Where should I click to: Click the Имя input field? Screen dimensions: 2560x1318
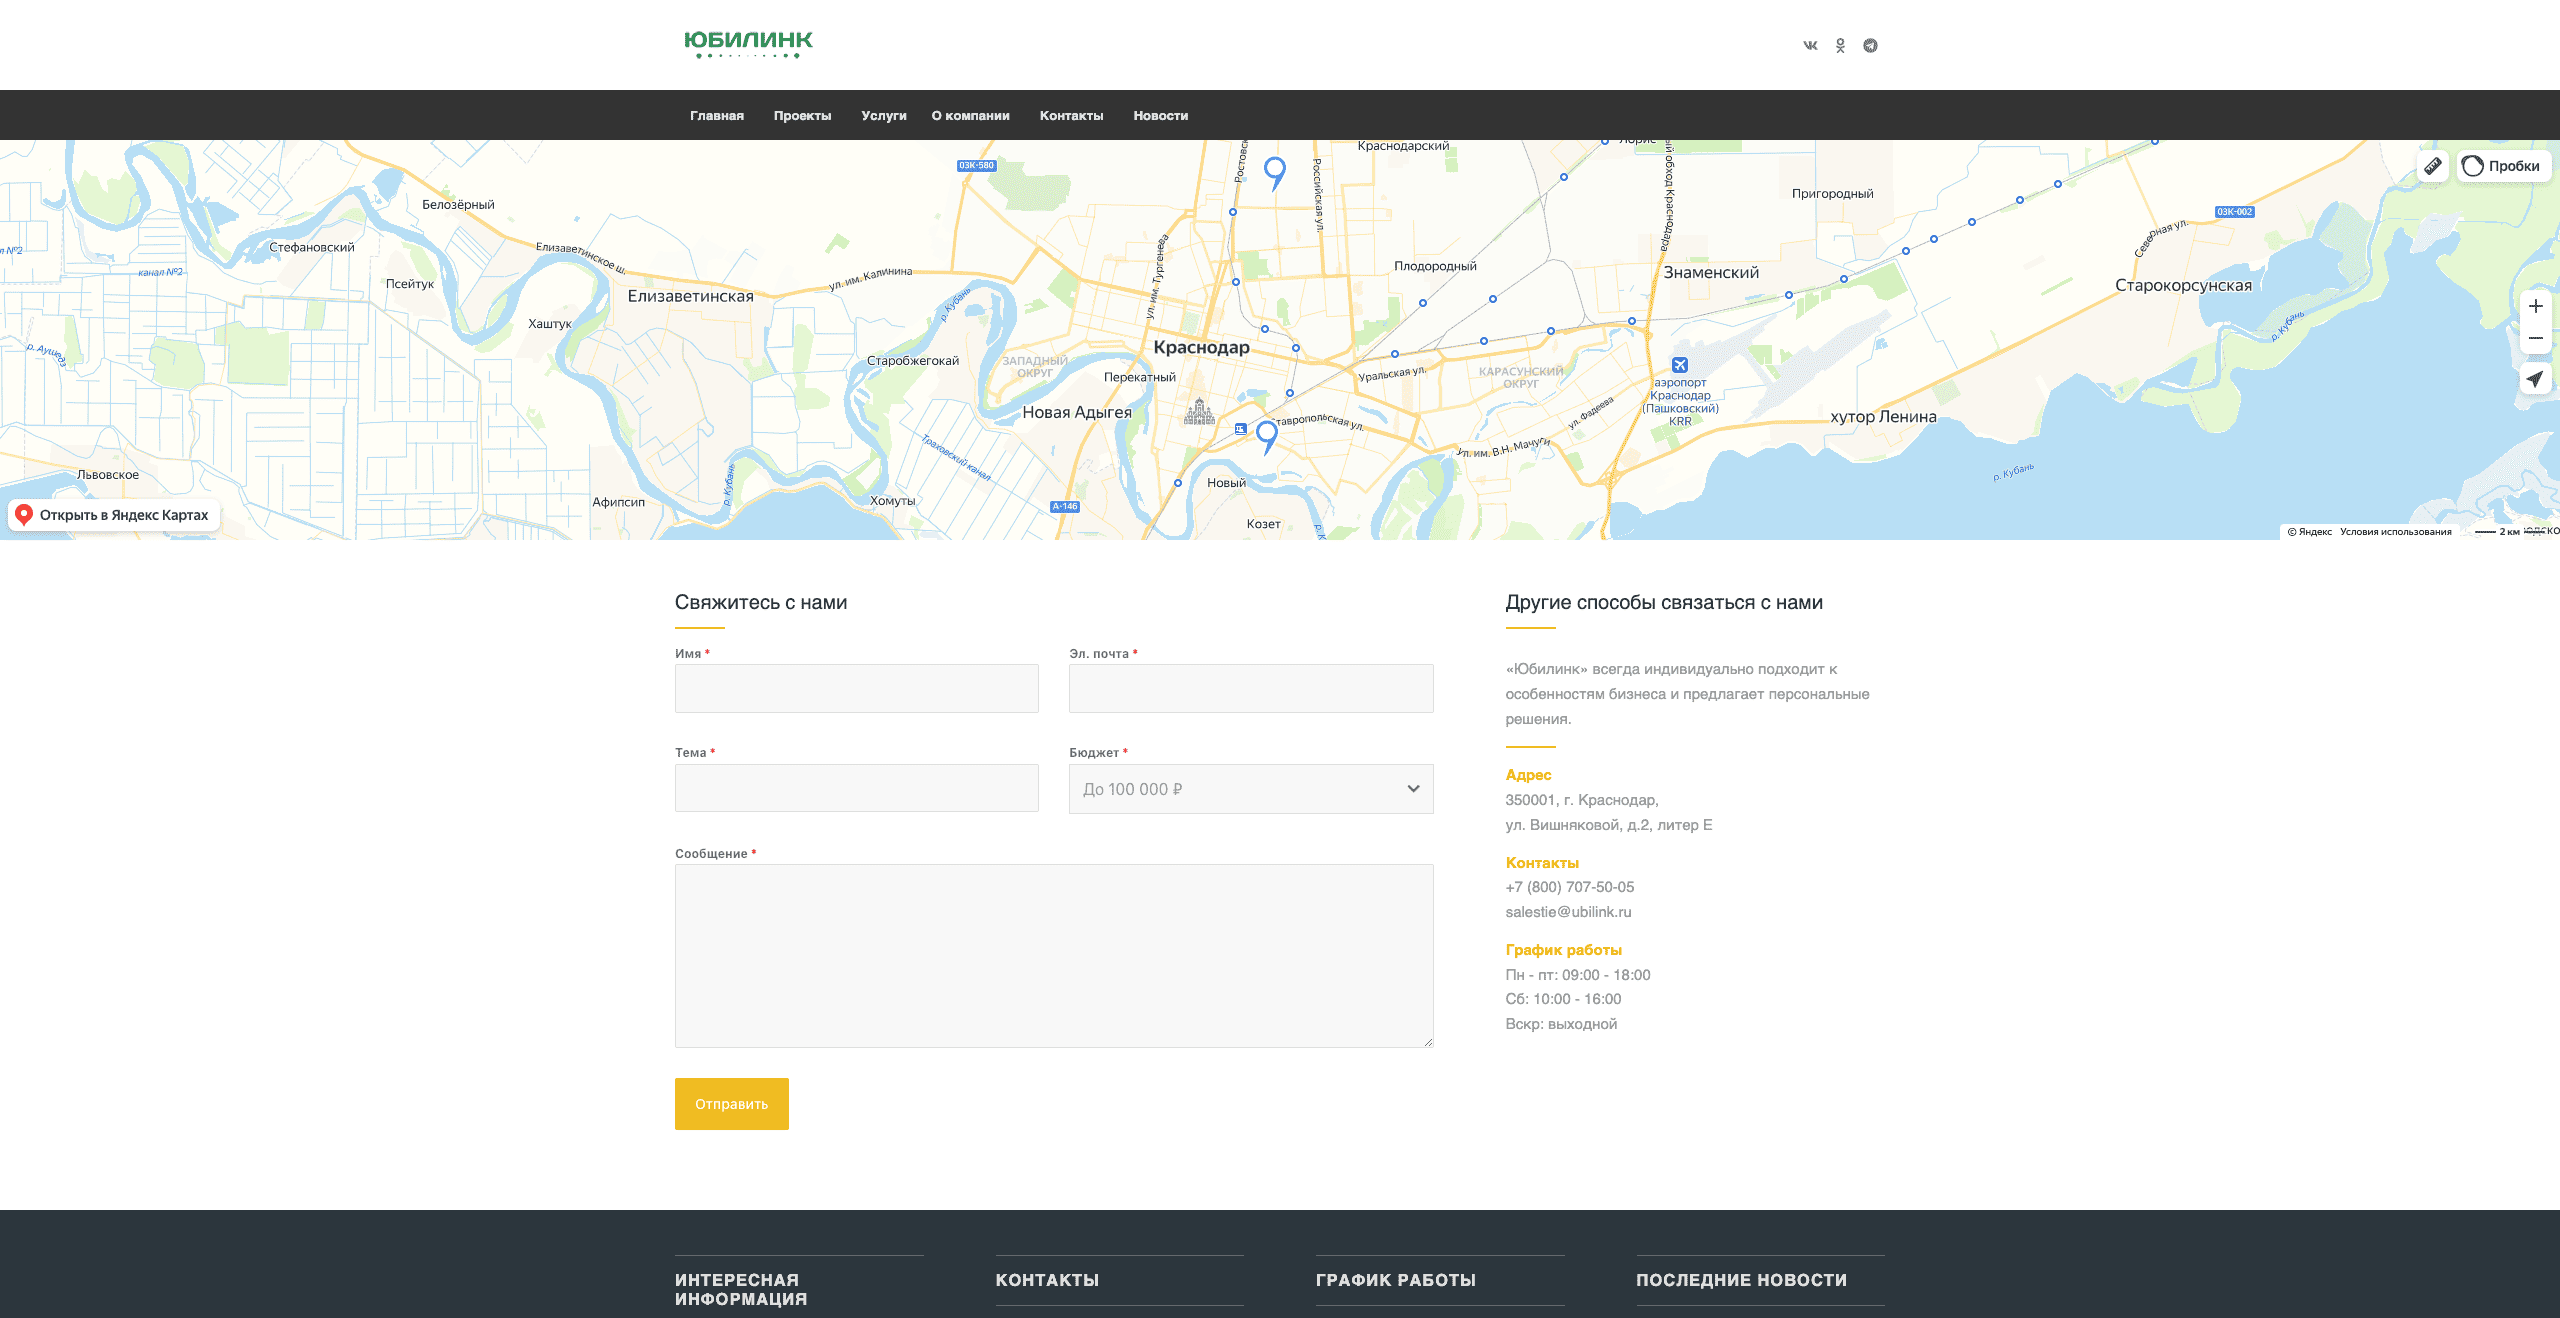856,689
